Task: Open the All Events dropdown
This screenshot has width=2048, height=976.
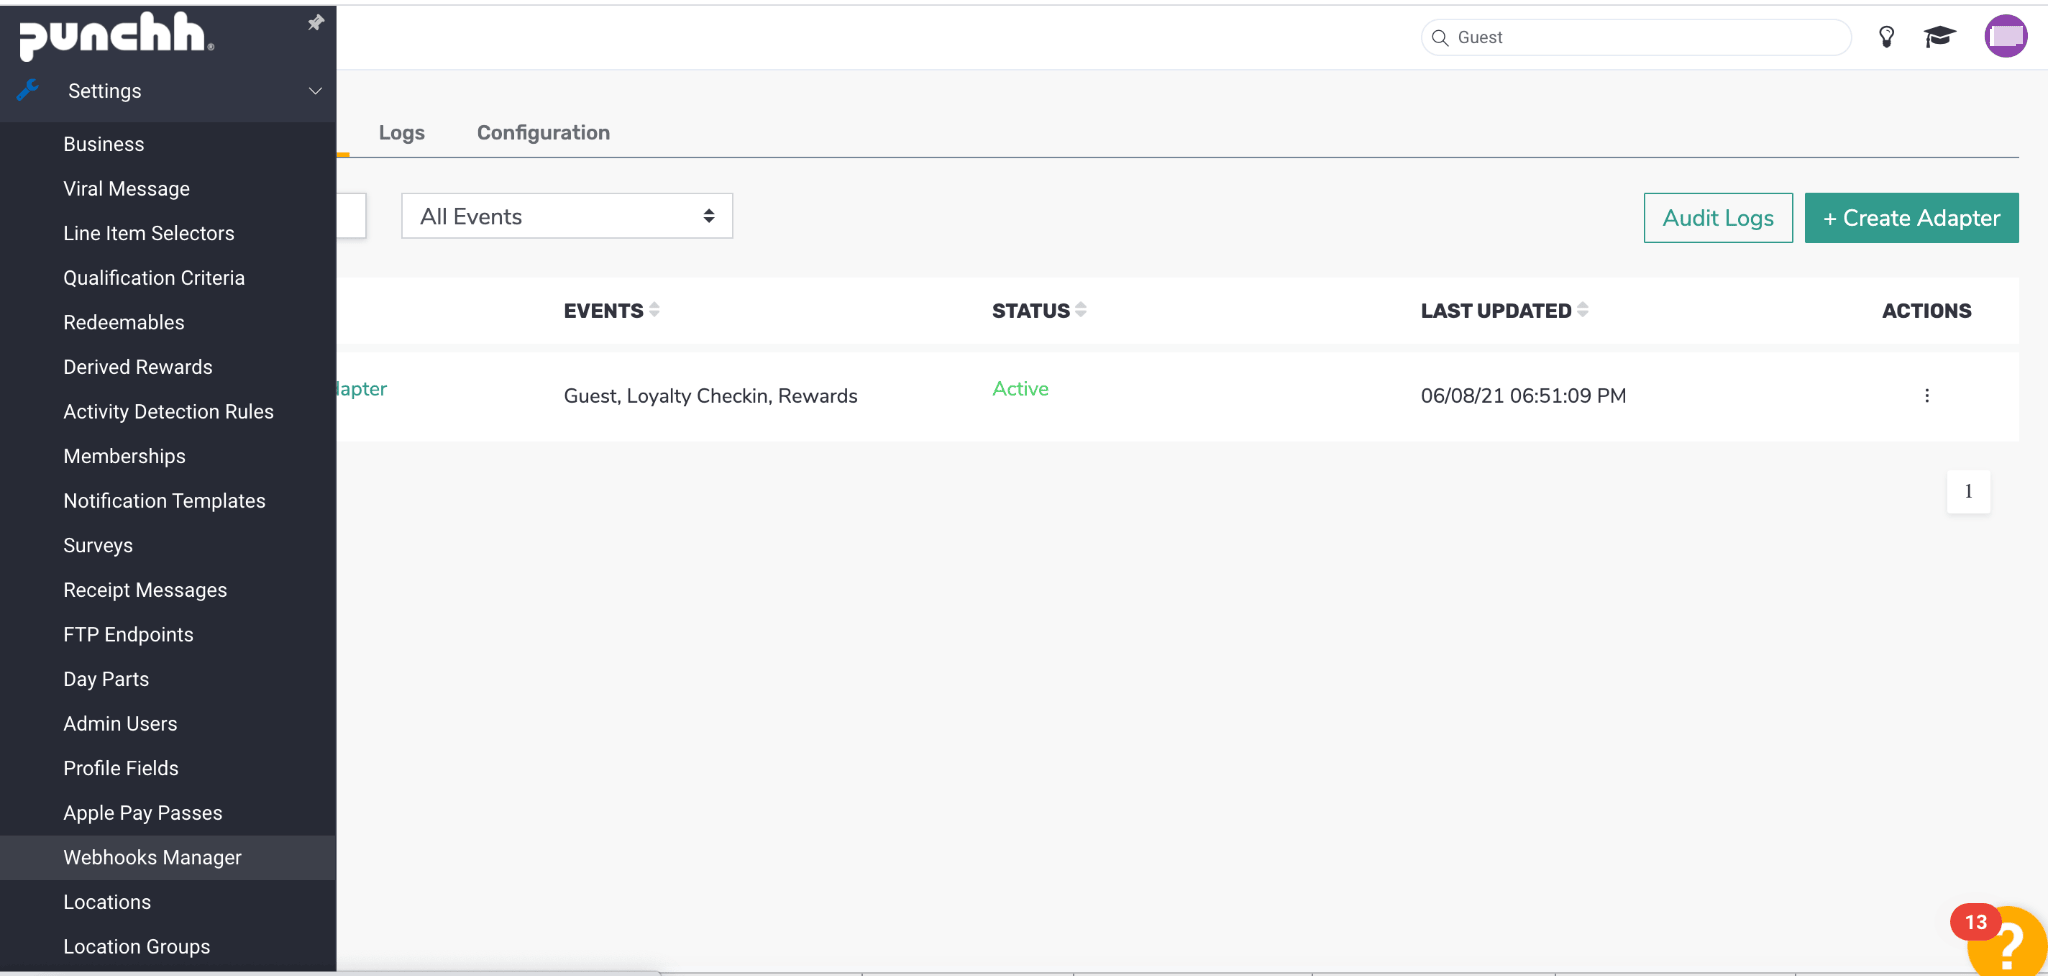Action: [x=567, y=216]
